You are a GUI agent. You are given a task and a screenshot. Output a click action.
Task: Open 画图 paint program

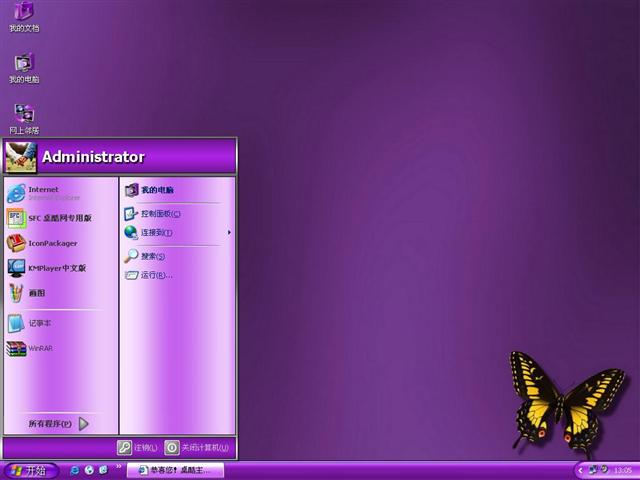(x=60, y=293)
